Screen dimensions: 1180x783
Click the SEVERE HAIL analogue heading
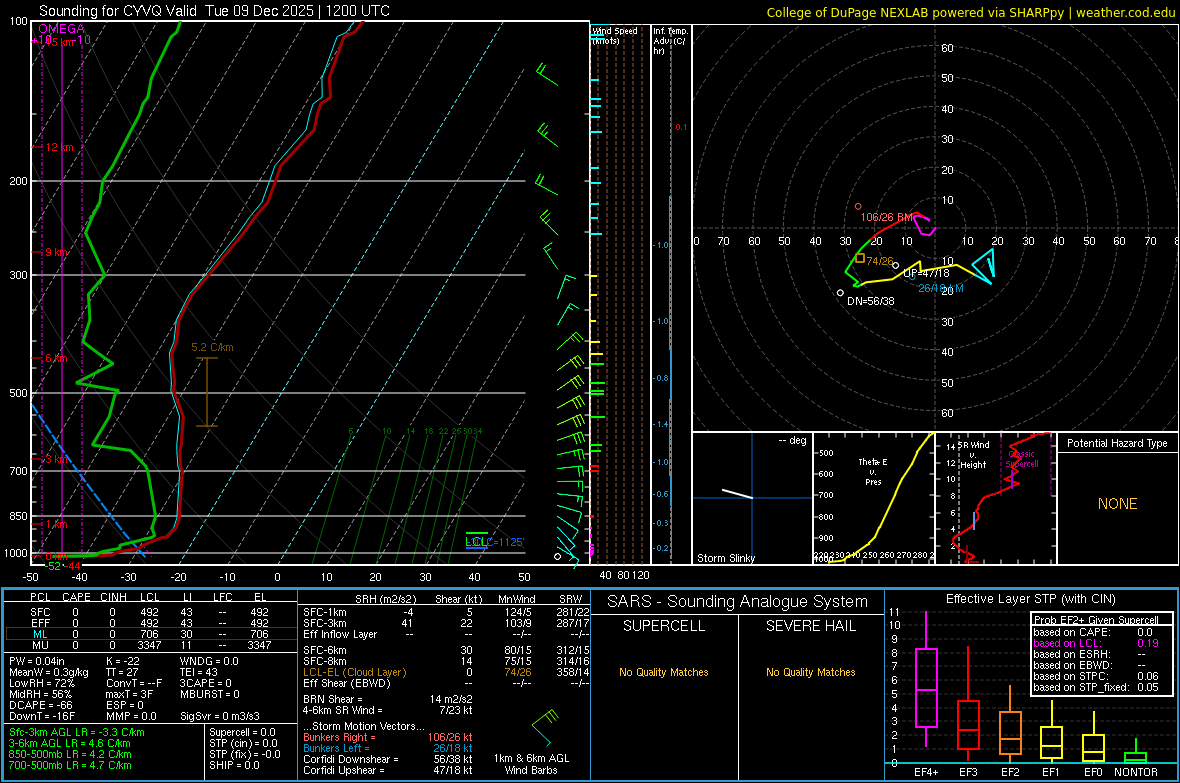pos(810,626)
